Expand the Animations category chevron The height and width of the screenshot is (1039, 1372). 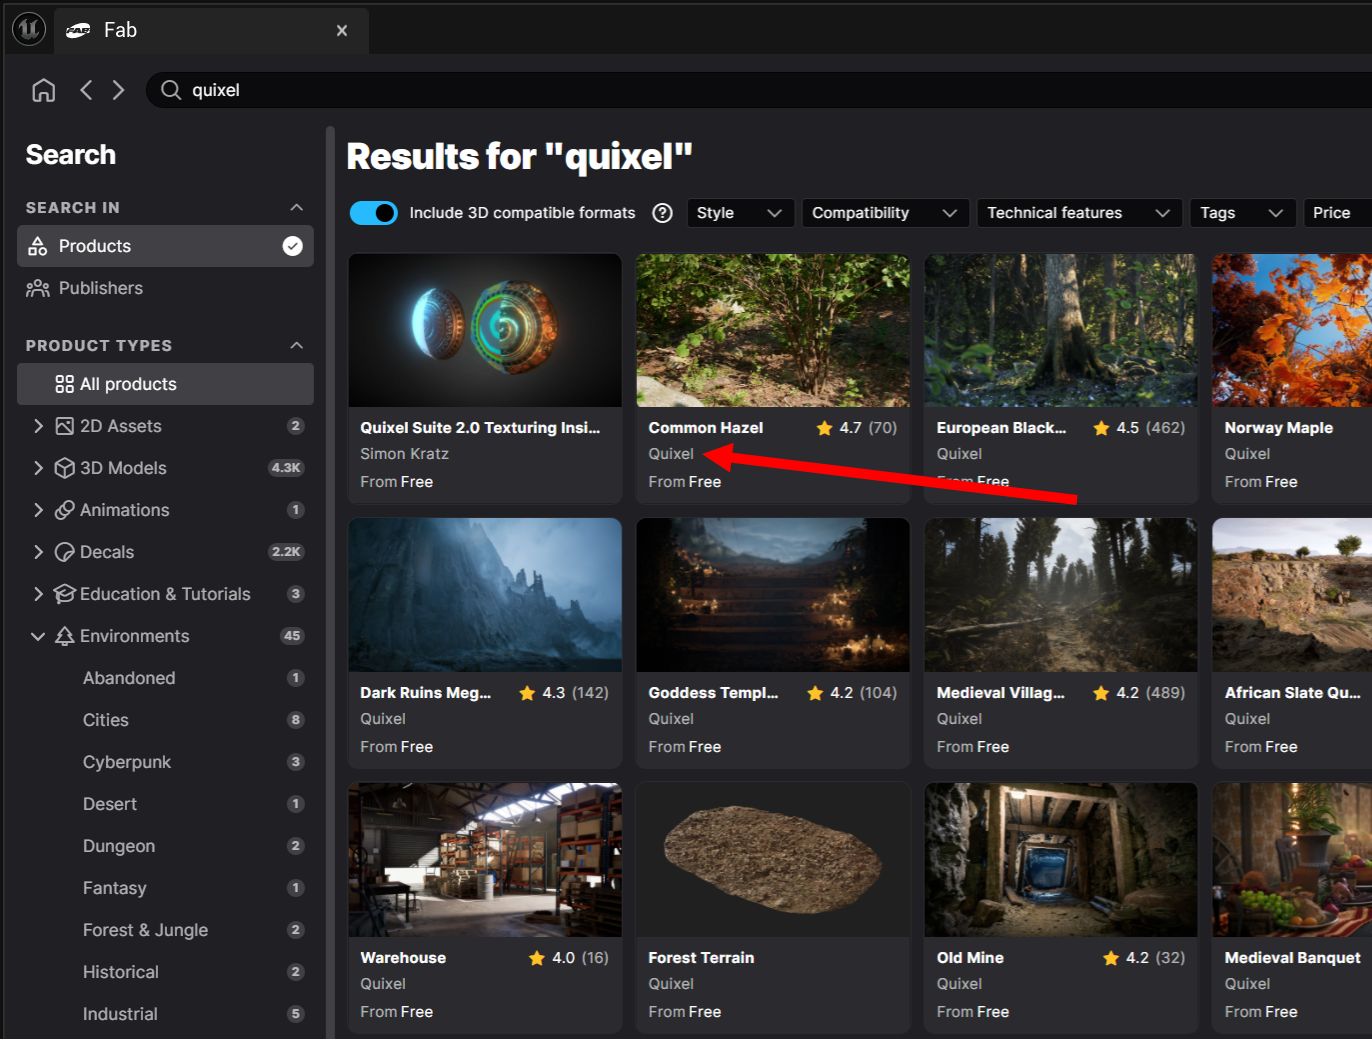click(x=38, y=510)
